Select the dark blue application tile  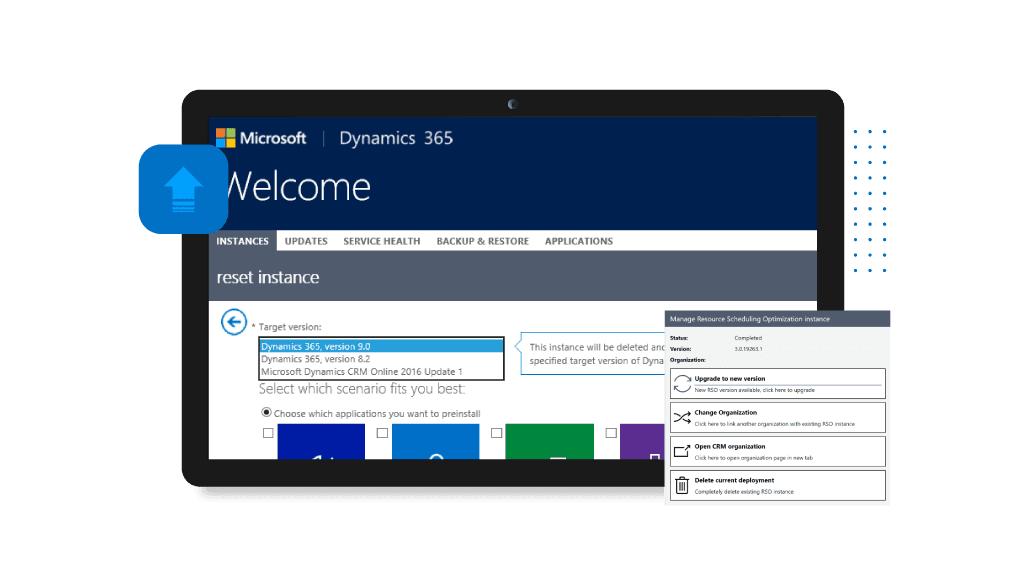click(x=321, y=442)
